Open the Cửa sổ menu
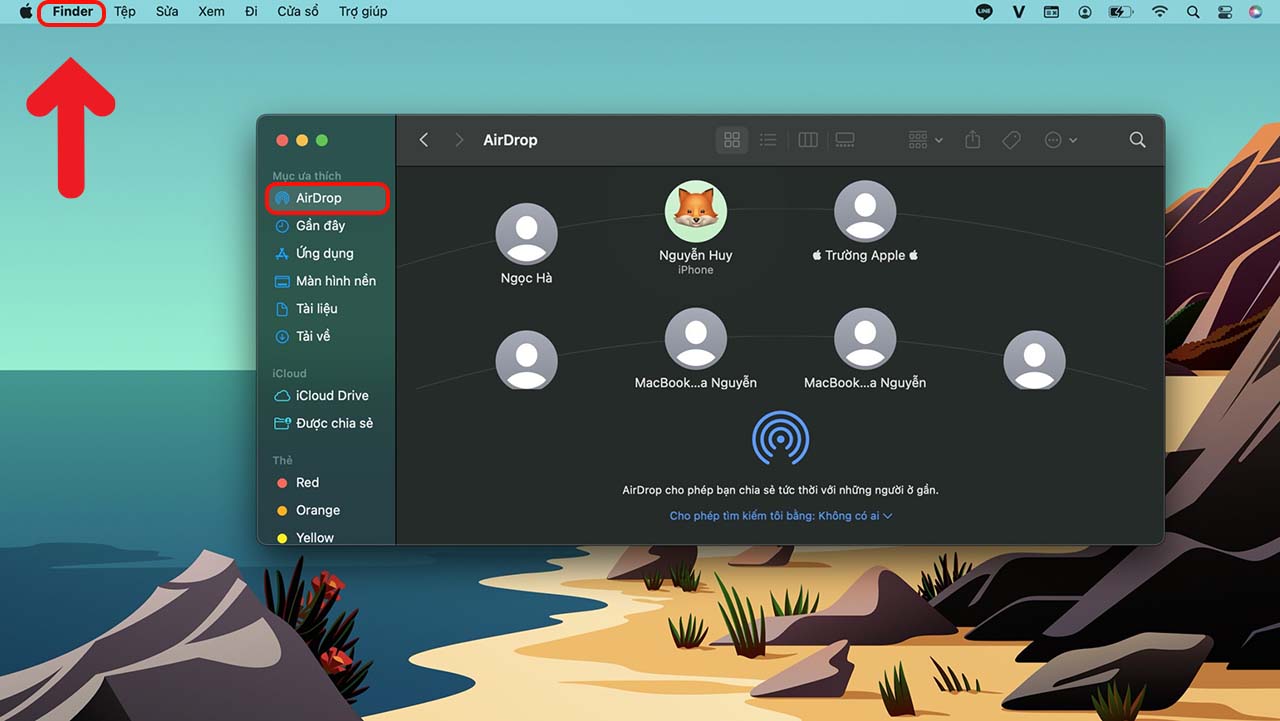The image size is (1280, 721). pyautogui.click(x=298, y=12)
